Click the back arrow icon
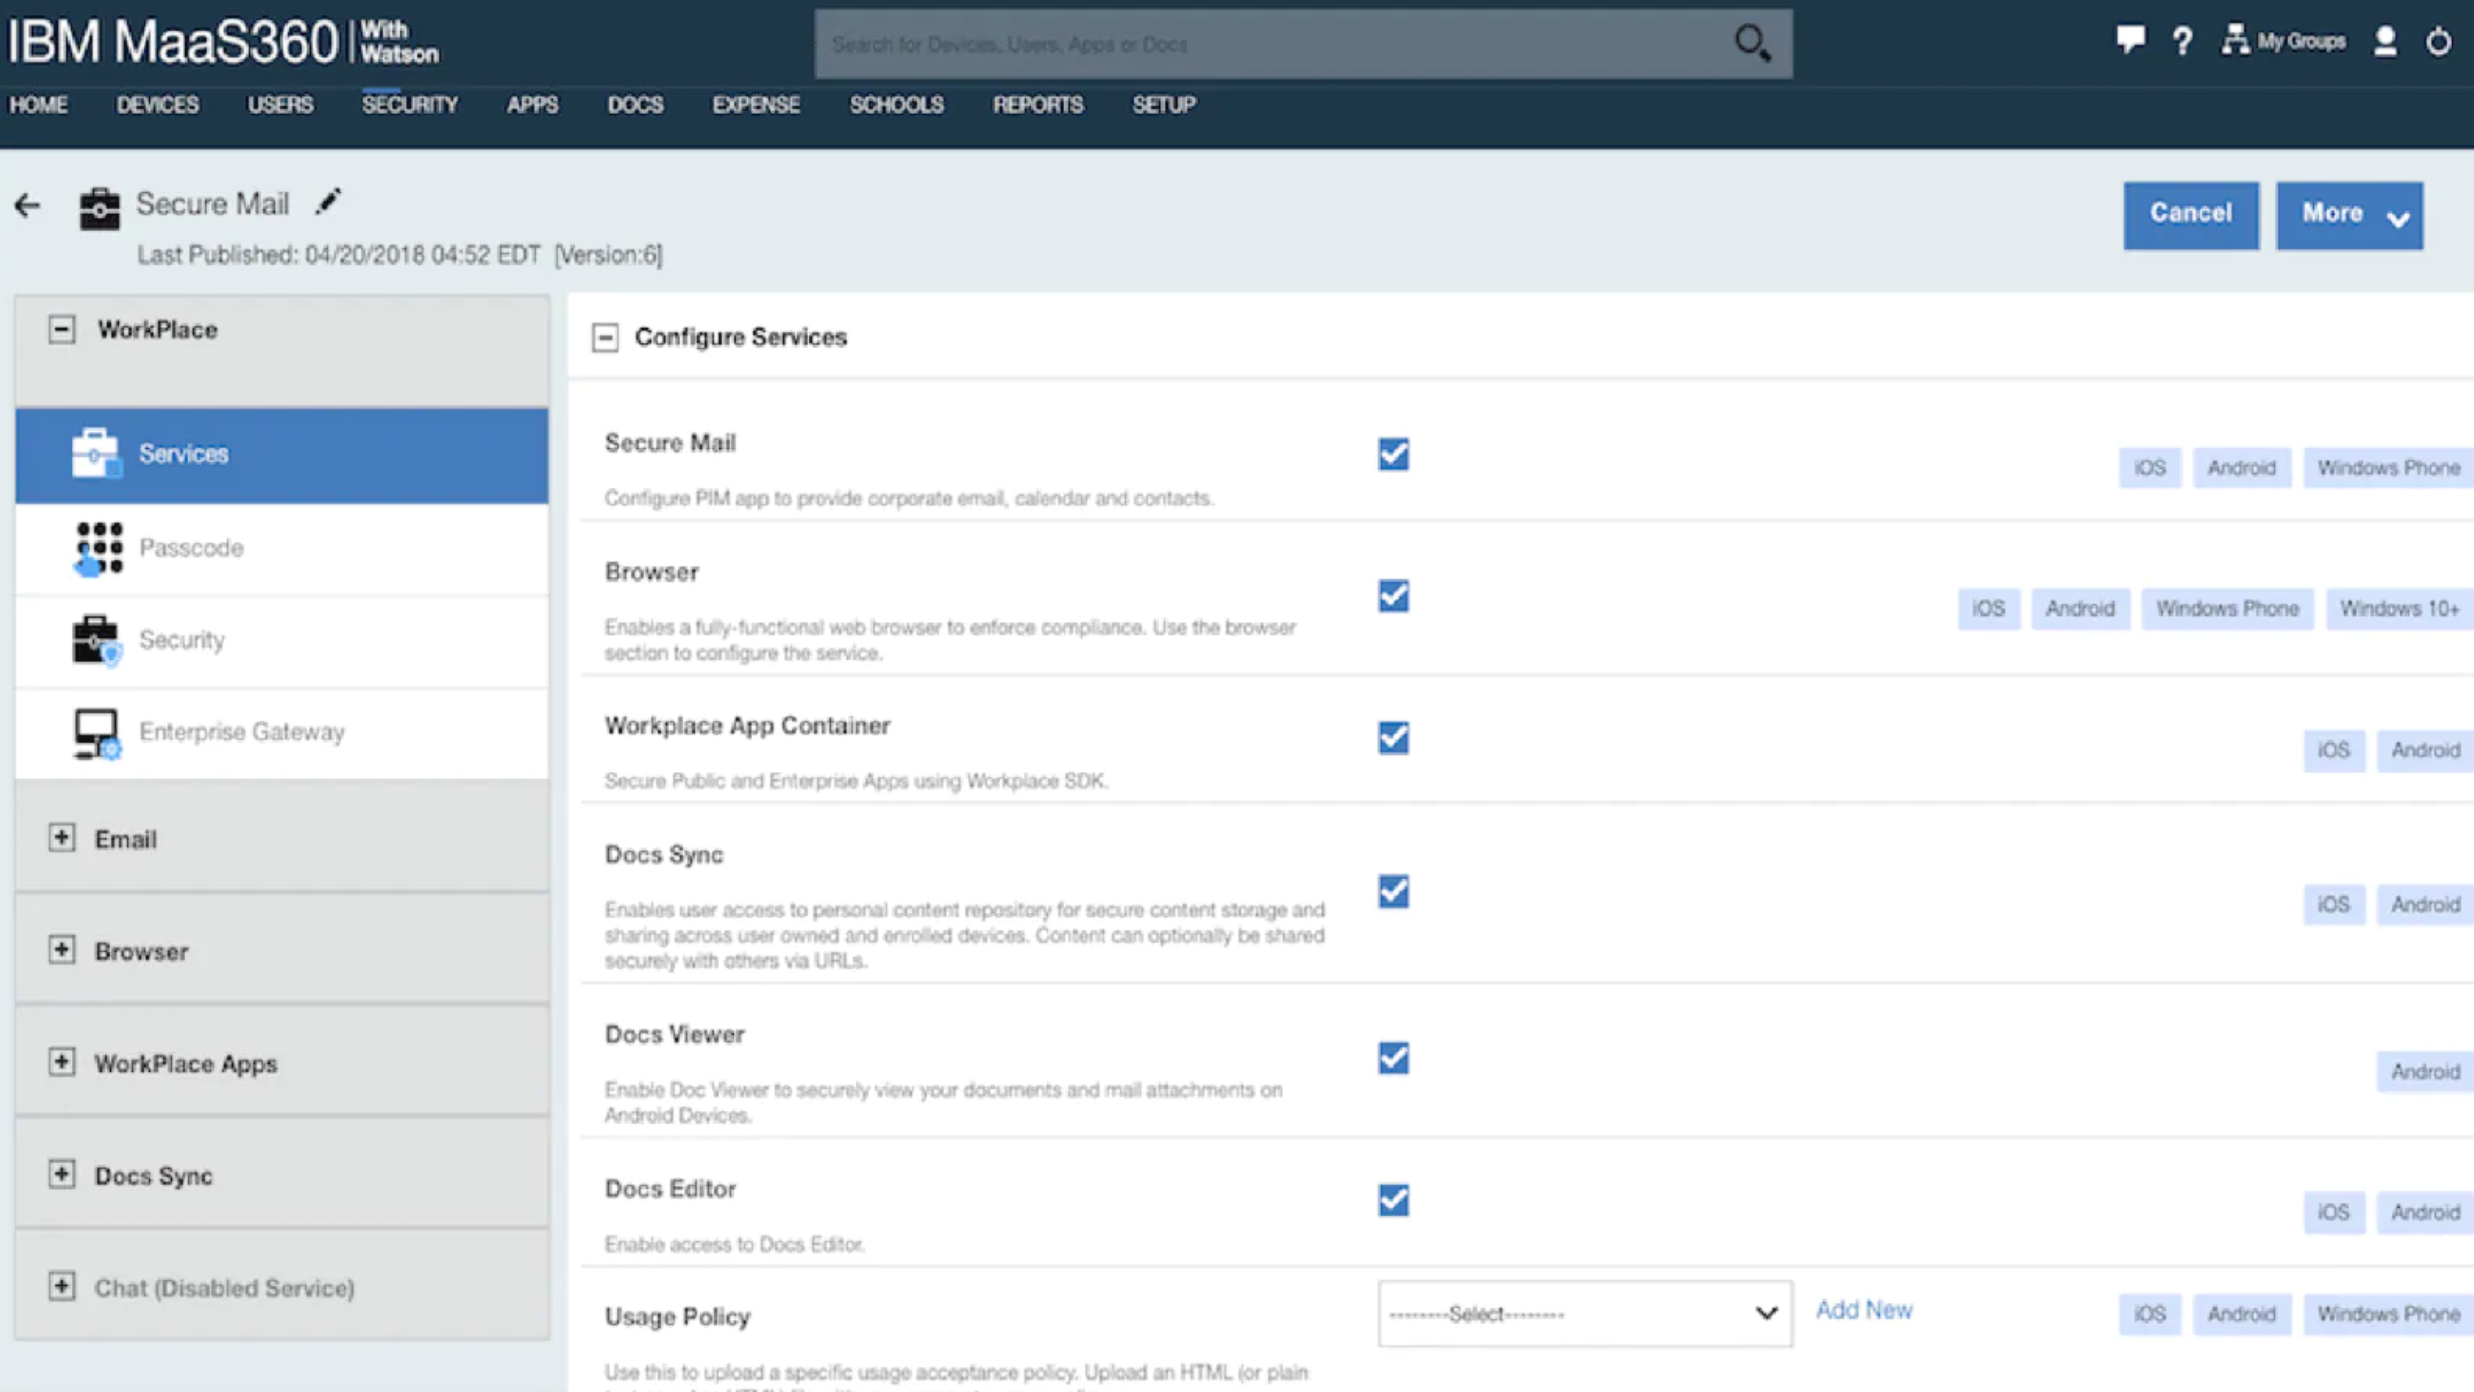Screen dimensions: 2474x1392 pos(27,205)
